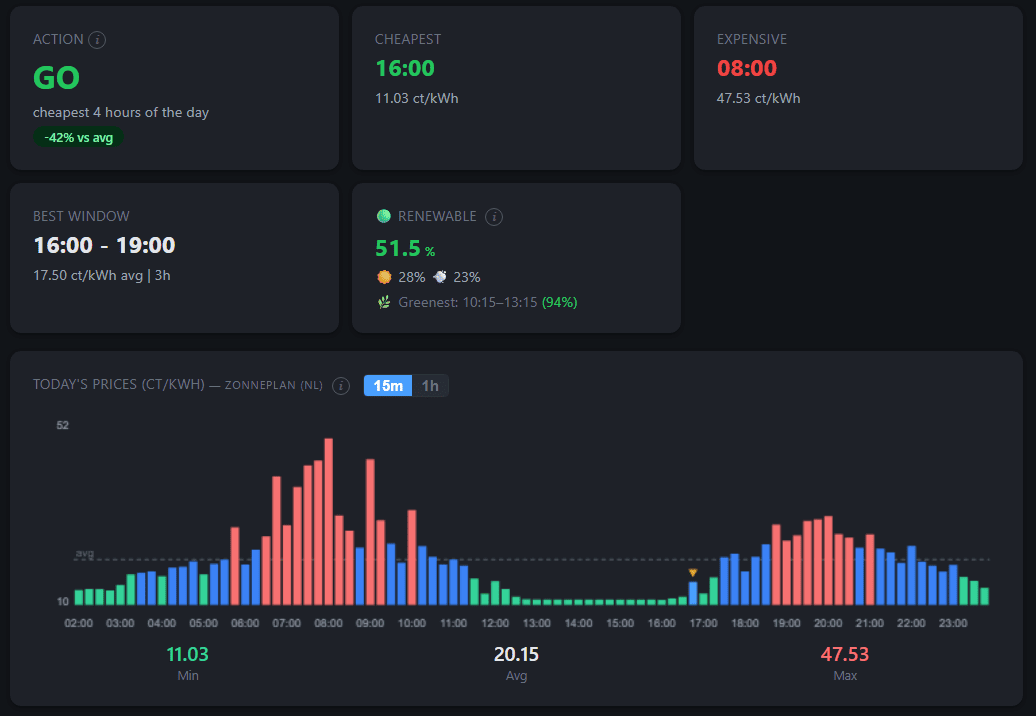Open the ACTION info tooltip
The width and height of the screenshot is (1036, 716).
click(97, 40)
